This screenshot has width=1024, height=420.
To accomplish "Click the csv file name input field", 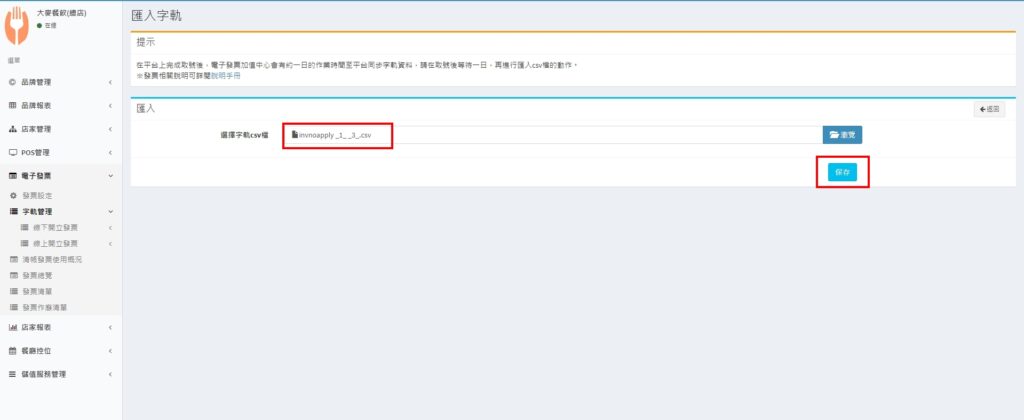I will [x=550, y=134].
